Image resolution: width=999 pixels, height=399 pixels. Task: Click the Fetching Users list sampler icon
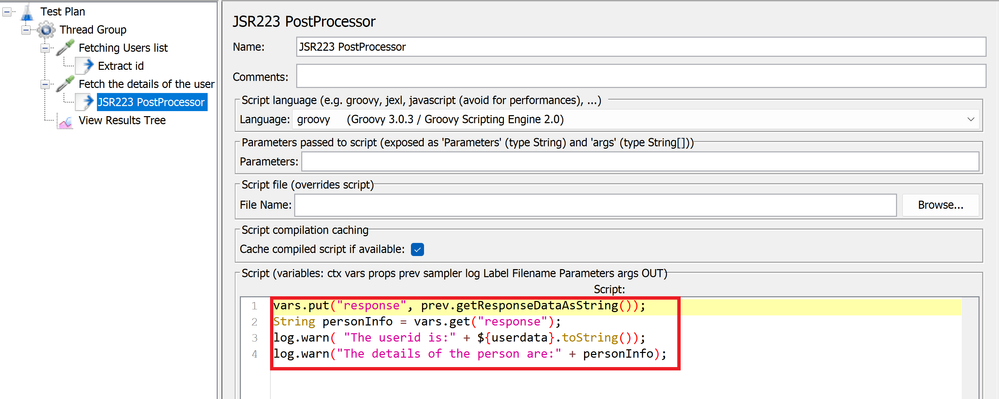click(x=66, y=48)
